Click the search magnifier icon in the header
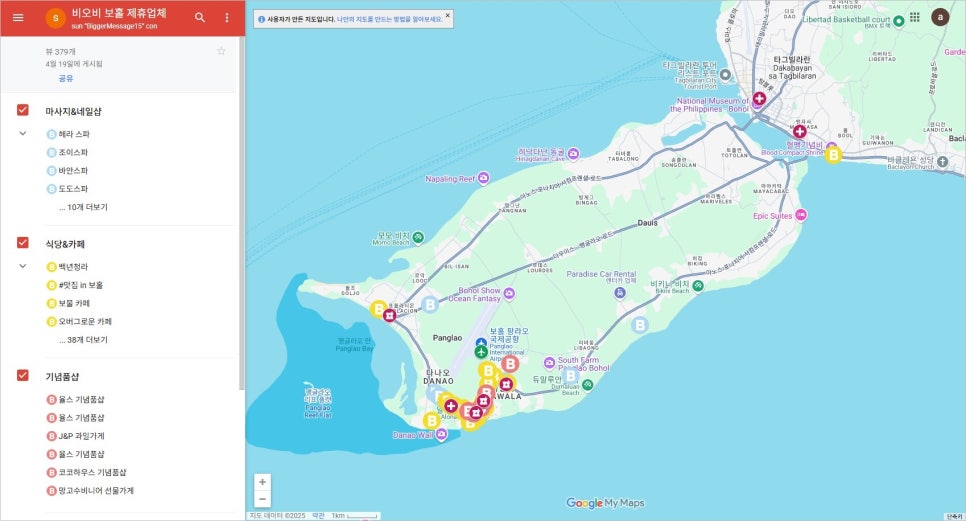This screenshot has height=521, width=966. click(x=200, y=18)
